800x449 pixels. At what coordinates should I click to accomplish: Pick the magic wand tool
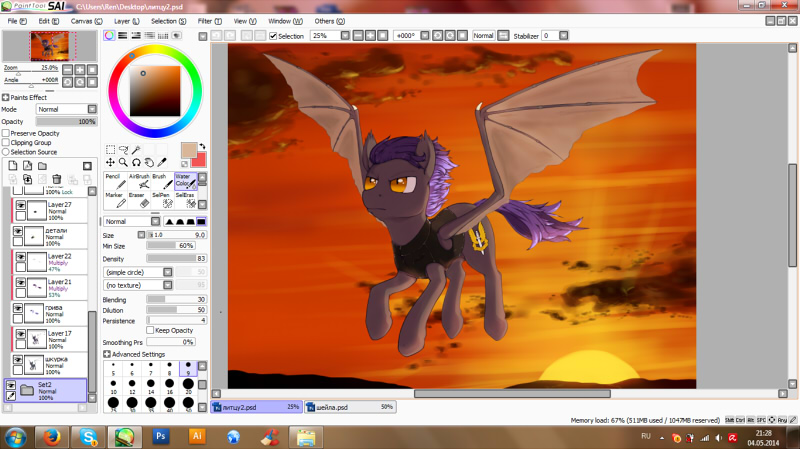click(136, 149)
